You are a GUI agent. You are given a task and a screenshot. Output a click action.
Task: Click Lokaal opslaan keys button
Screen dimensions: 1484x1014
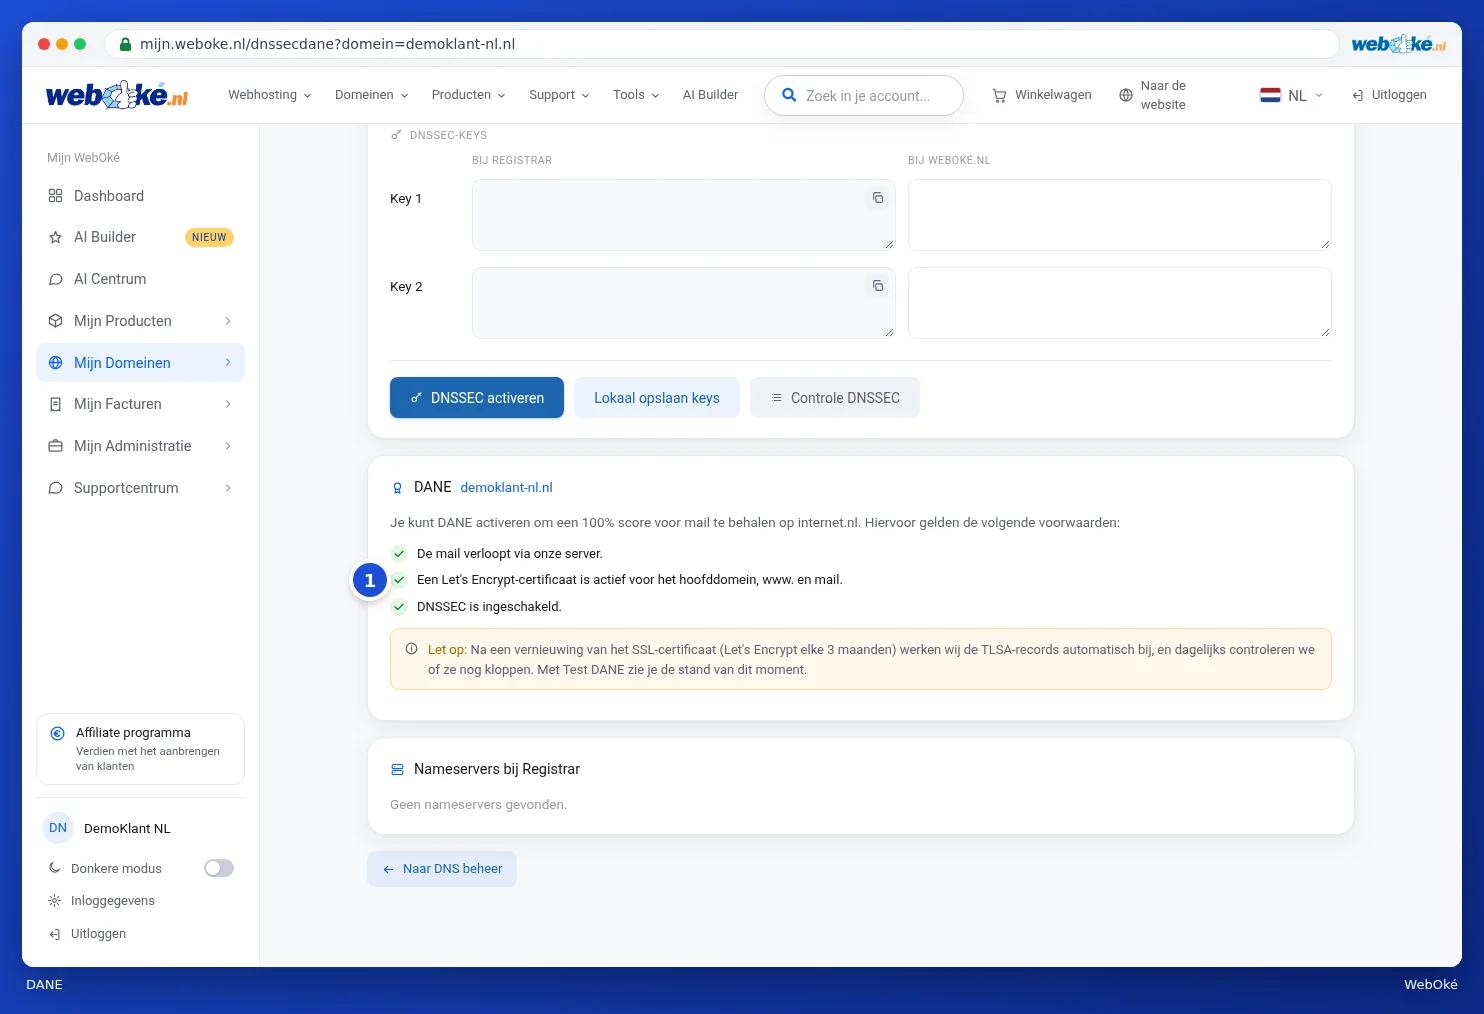click(657, 398)
